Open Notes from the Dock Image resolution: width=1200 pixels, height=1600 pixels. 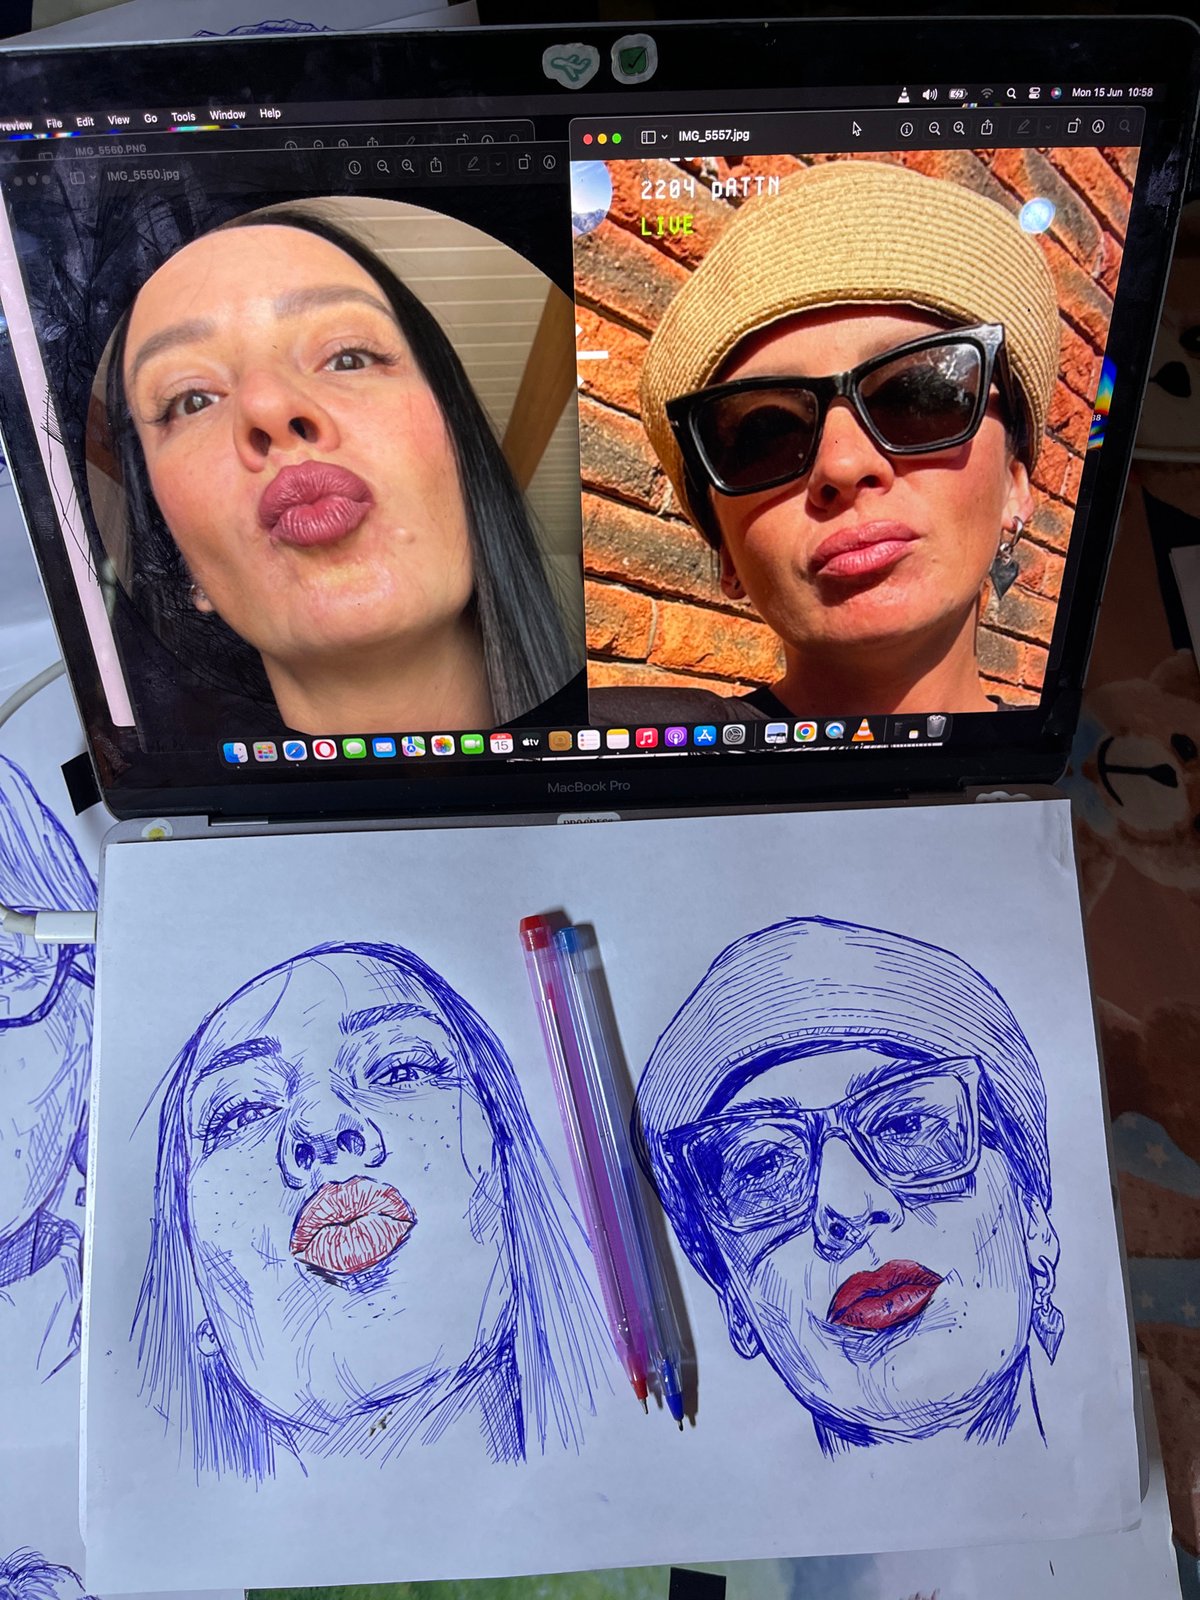point(618,739)
